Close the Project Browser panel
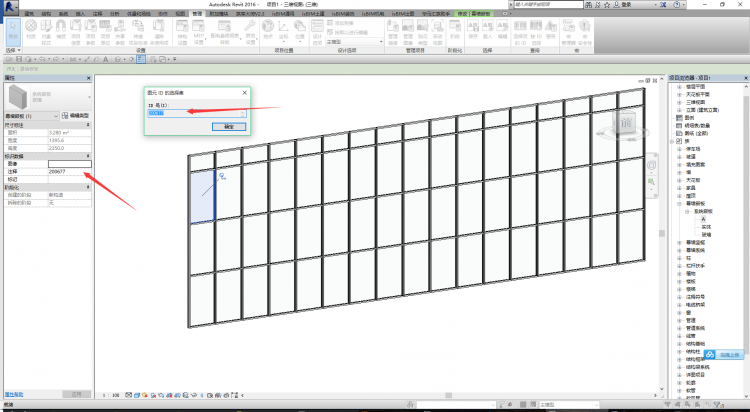The height and width of the screenshot is (412, 750). click(x=746, y=78)
